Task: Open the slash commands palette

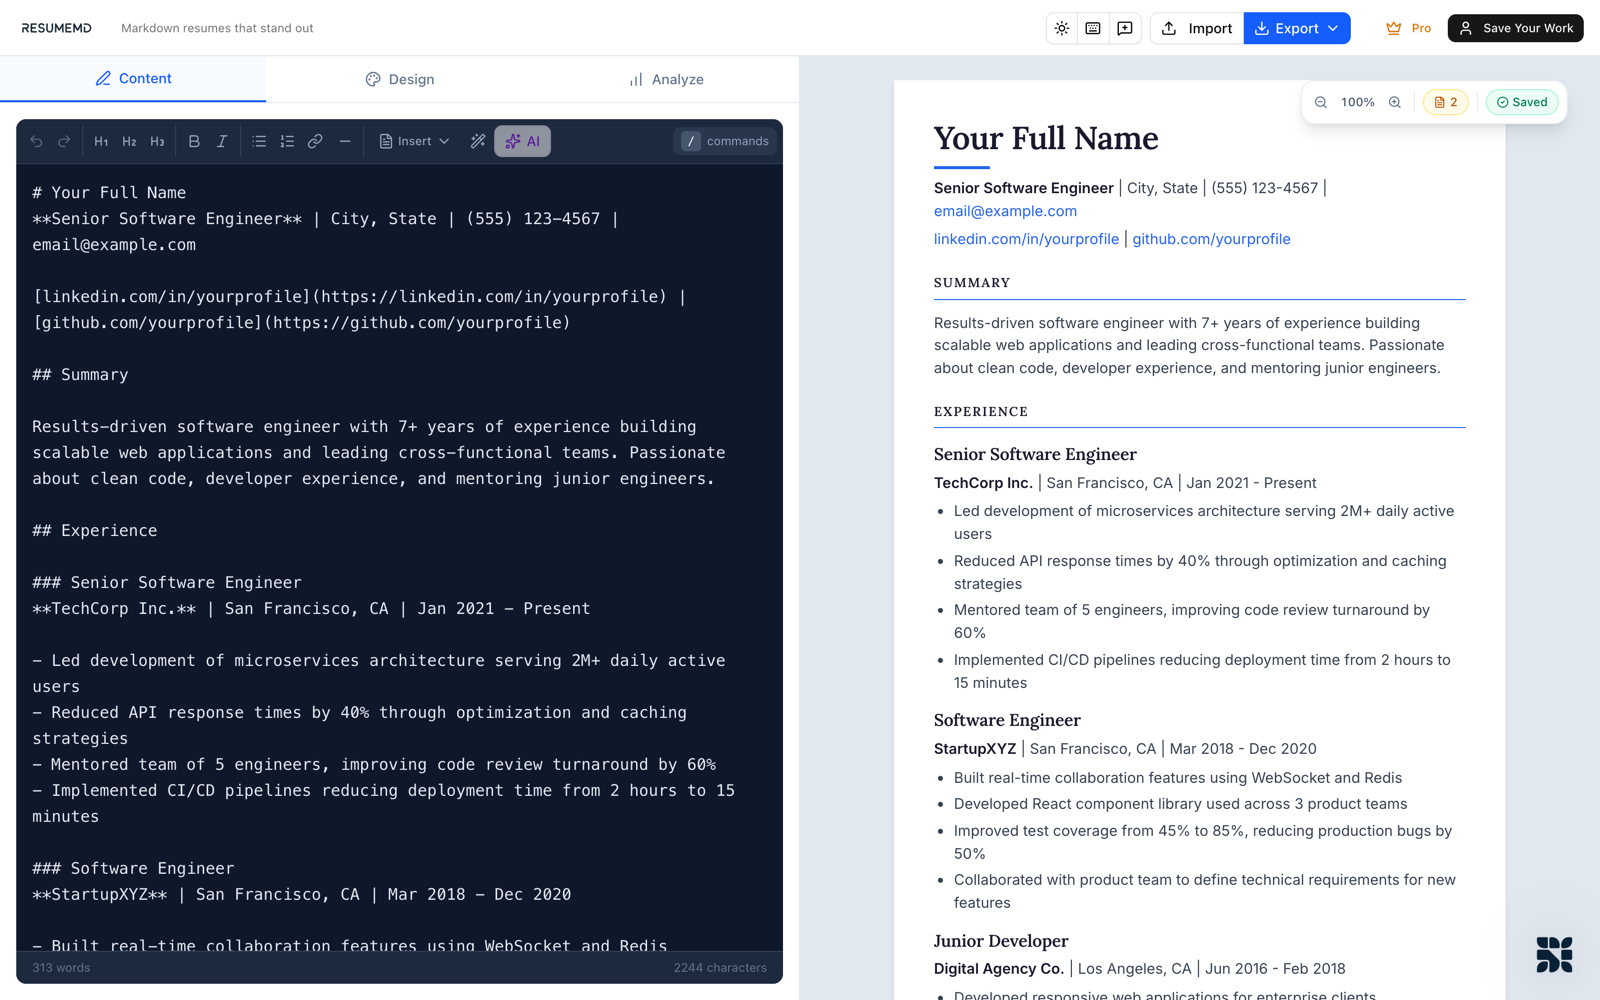Action: point(727,141)
